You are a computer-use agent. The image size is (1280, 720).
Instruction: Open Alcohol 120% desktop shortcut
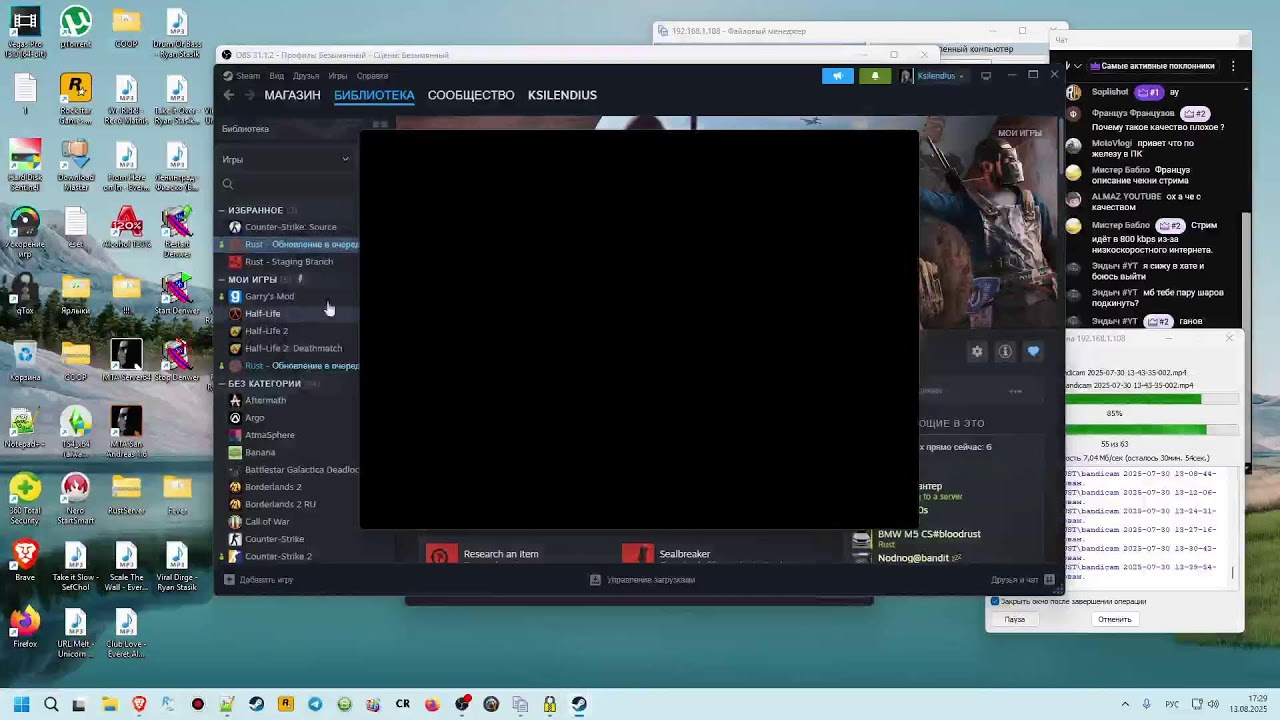(126, 229)
